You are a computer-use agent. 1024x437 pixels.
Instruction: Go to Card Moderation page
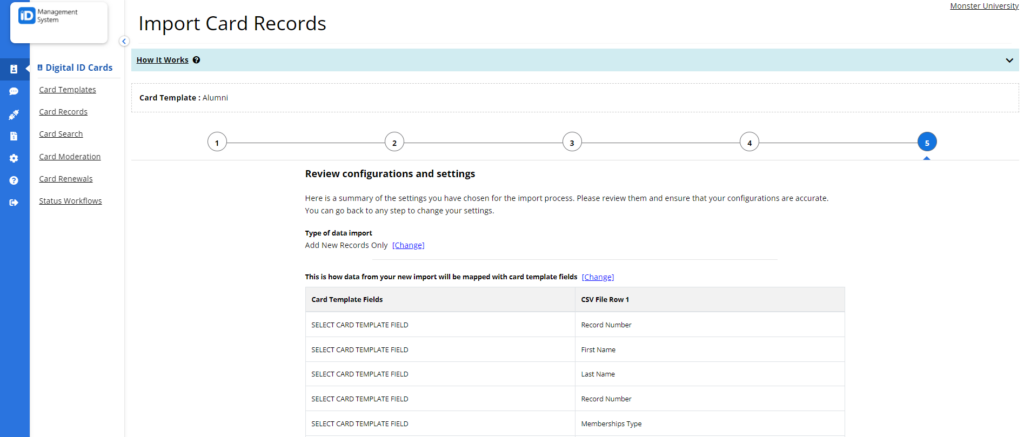(x=70, y=157)
